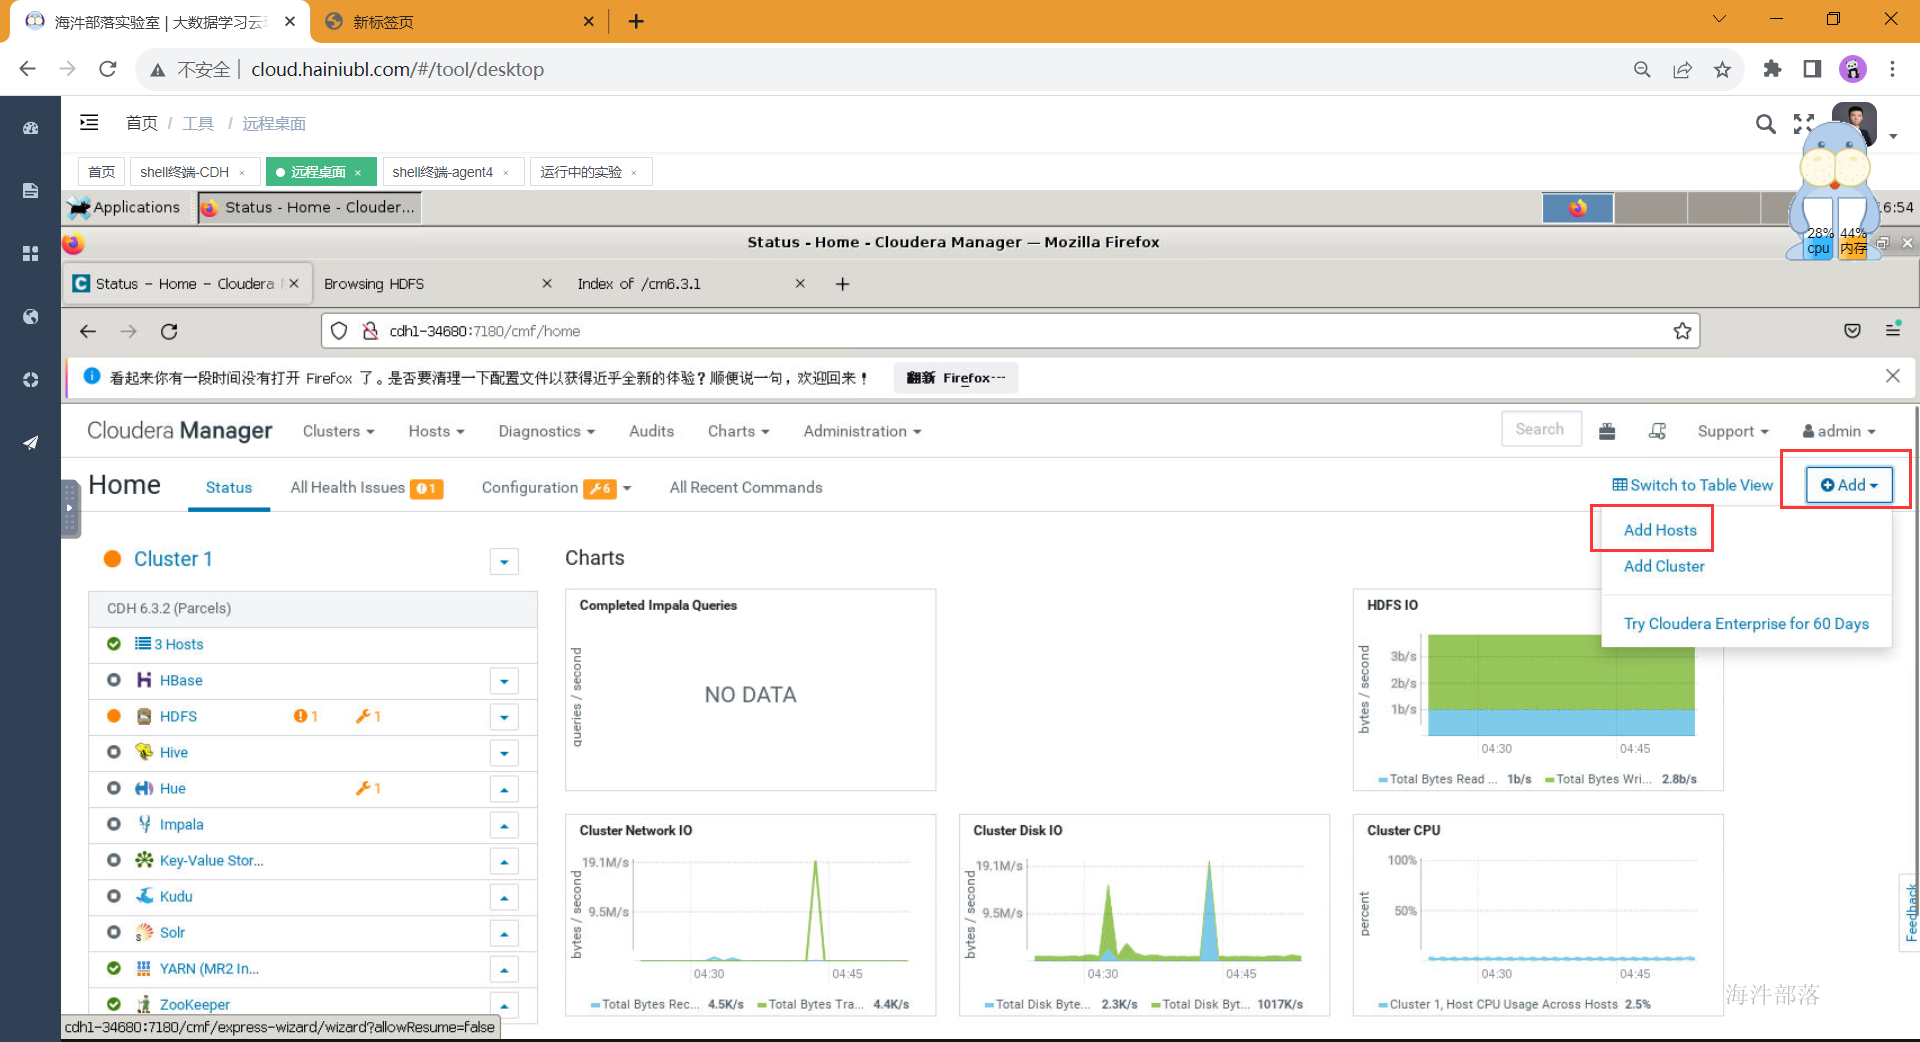Click the Hive service icon
Image resolution: width=1920 pixels, height=1042 pixels.
[x=144, y=752]
